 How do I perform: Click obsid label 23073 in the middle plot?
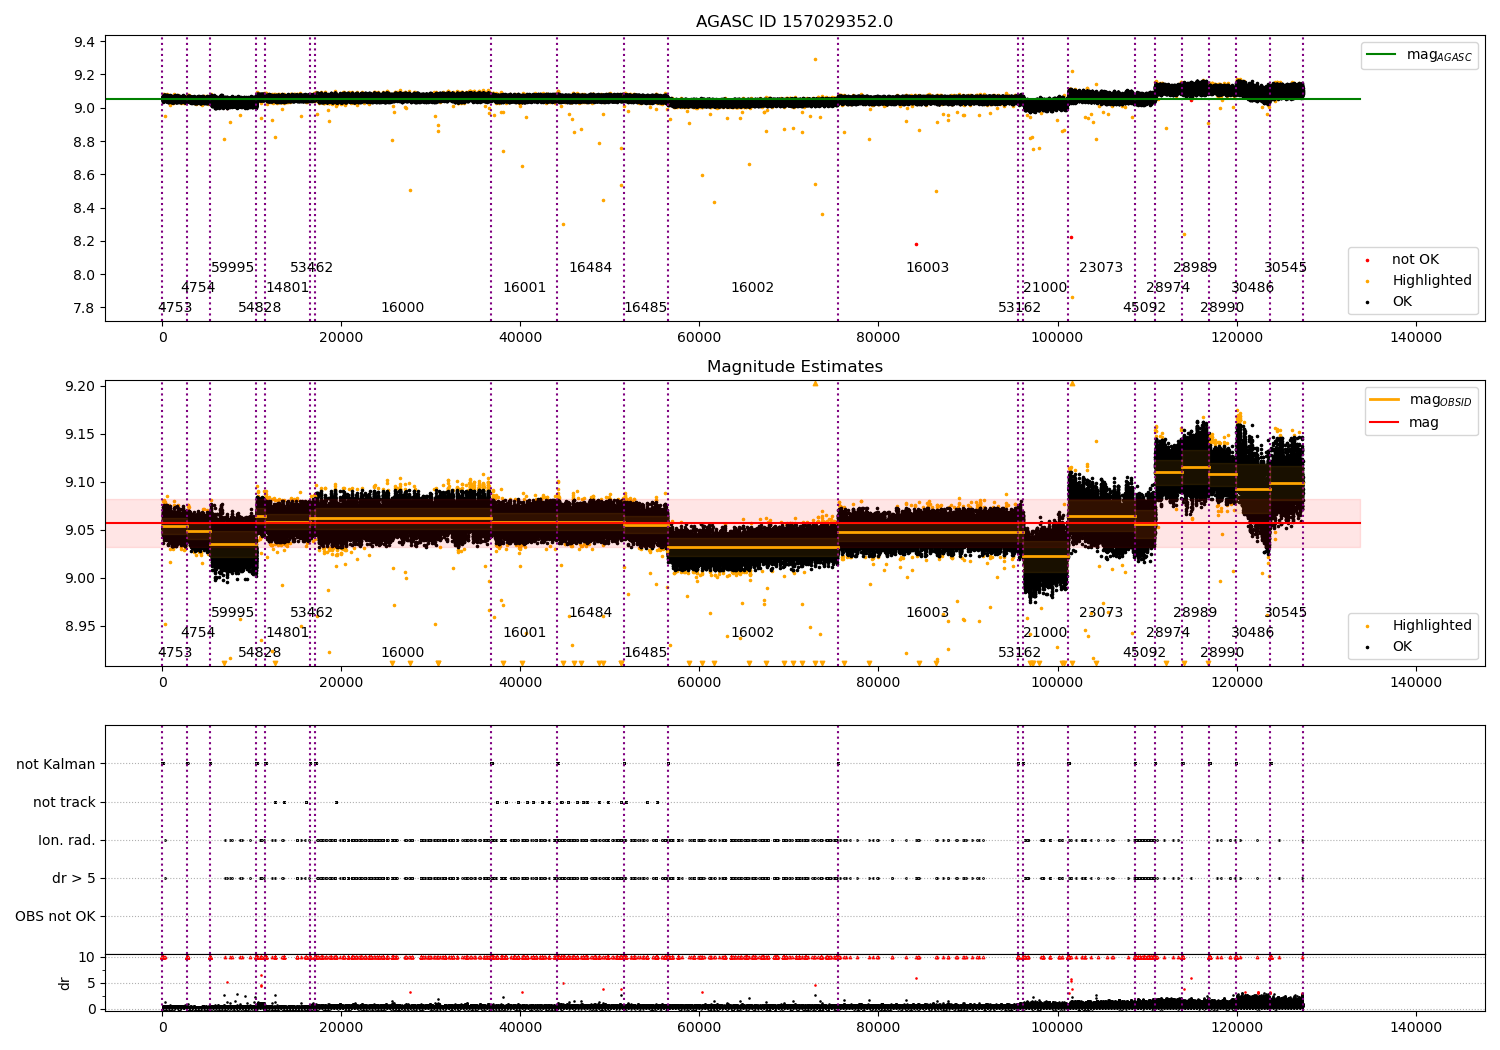1101,613
